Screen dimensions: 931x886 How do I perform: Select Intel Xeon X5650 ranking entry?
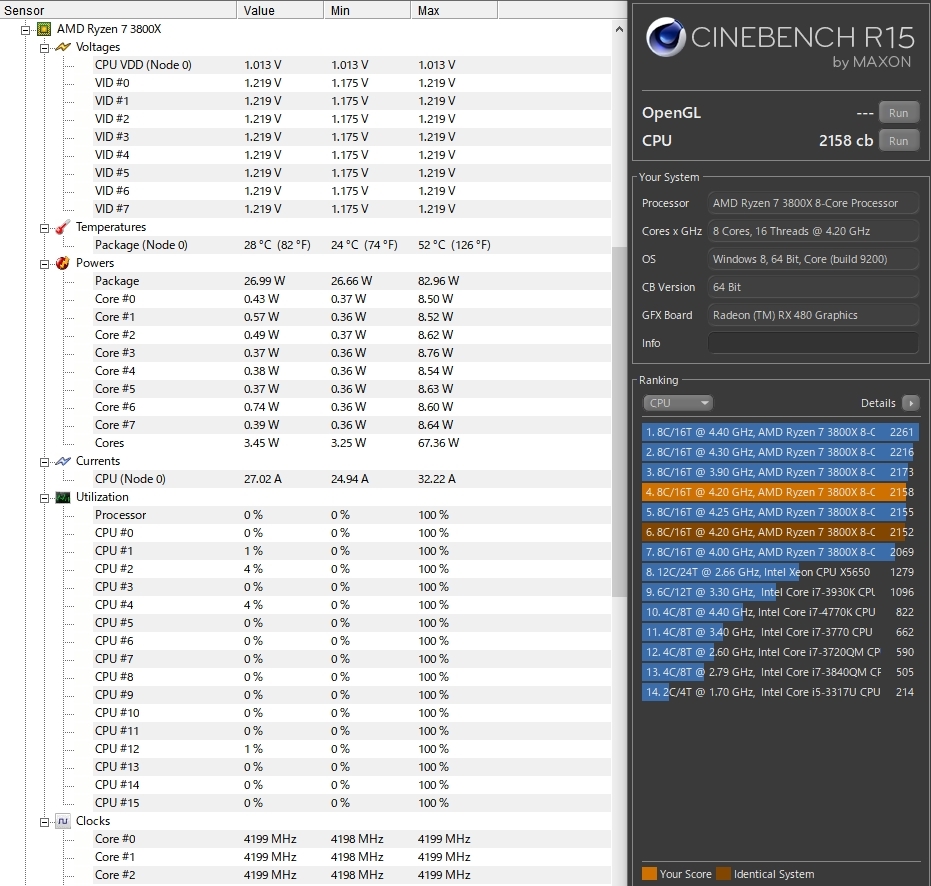(780, 572)
